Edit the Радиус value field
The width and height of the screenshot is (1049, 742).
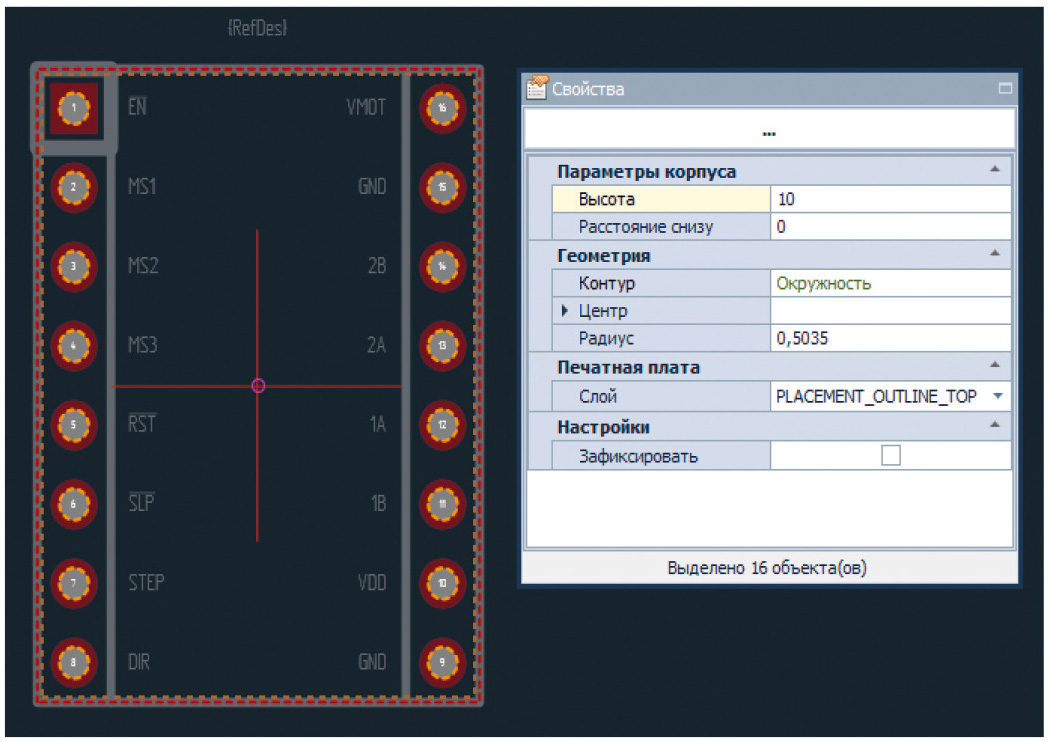point(890,339)
